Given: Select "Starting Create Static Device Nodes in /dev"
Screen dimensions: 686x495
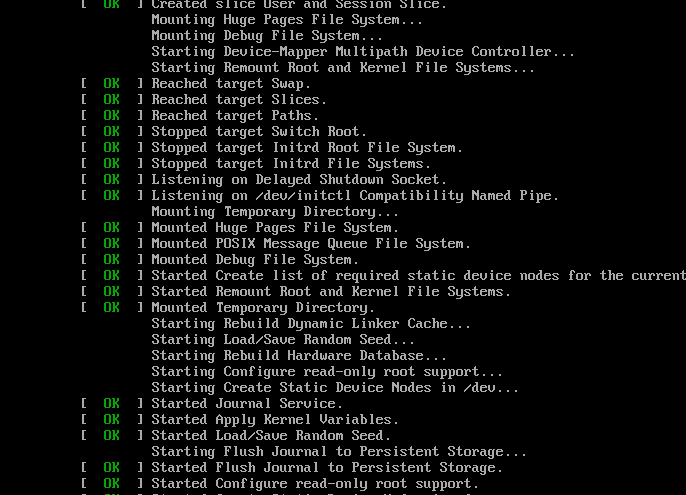Looking at the screenshot, I should coord(335,388).
